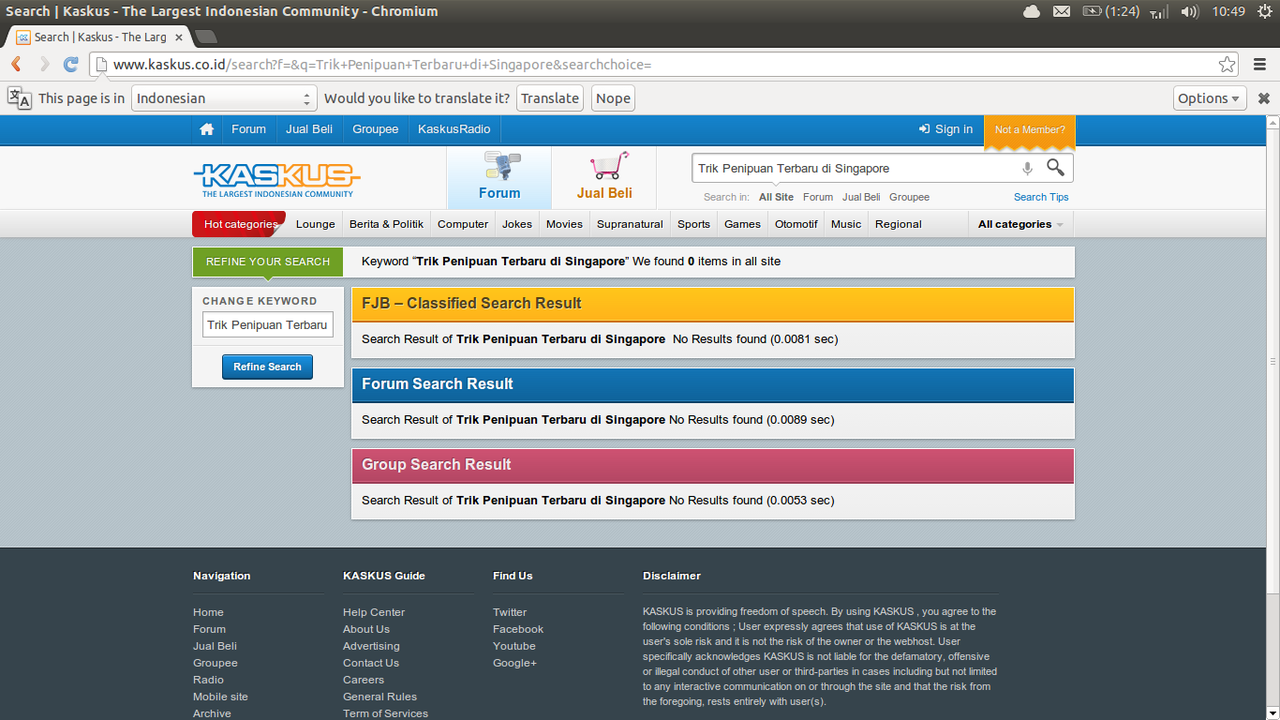Screen dimensions: 1280x720
Task: Reload the page with the refresh icon
Action: click(71, 64)
